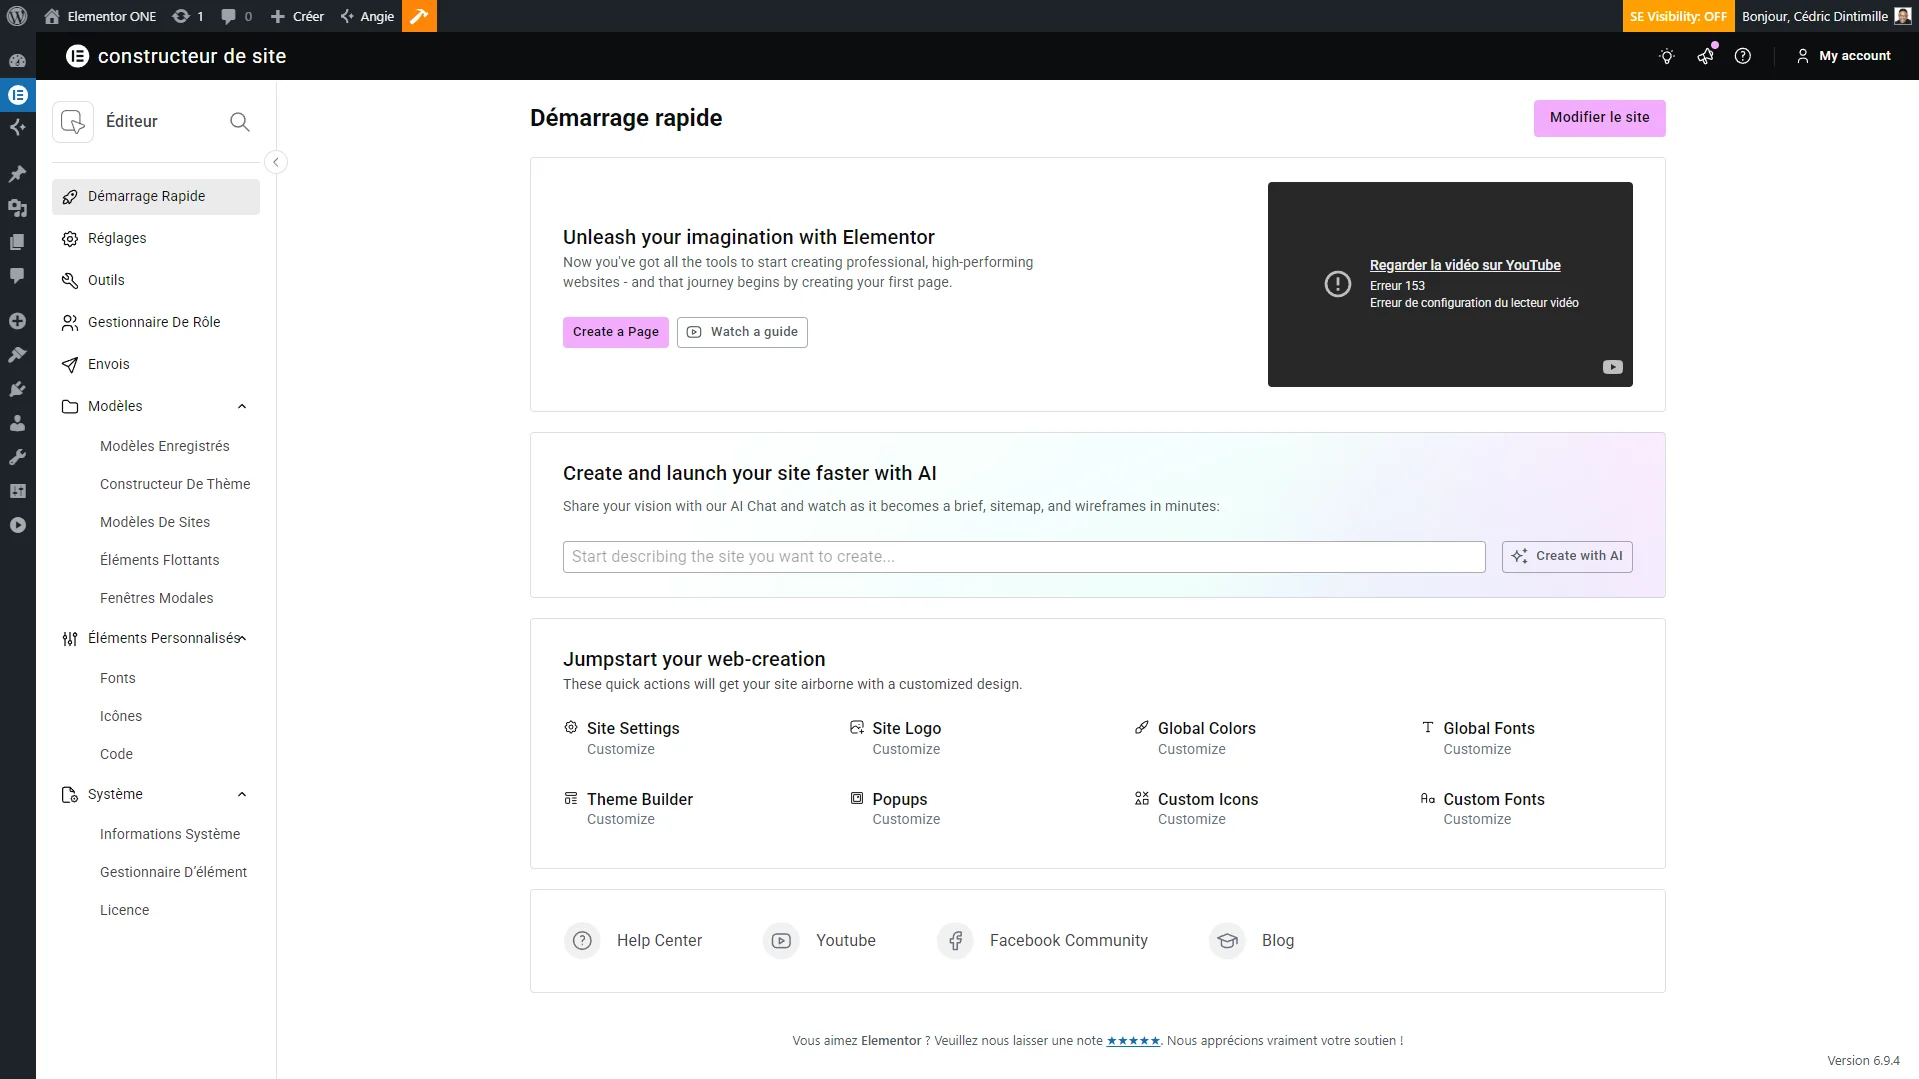Open the Elementor ONE site menu
The width and height of the screenshot is (1919, 1079).
coord(100,16)
